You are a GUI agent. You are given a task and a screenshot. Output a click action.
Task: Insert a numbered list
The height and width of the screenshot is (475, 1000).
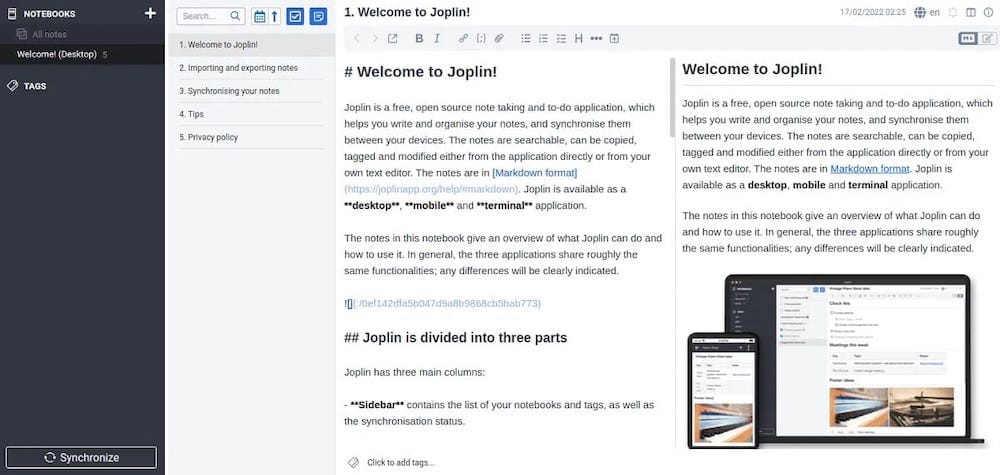pyautogui.click(x=543, y=38)
